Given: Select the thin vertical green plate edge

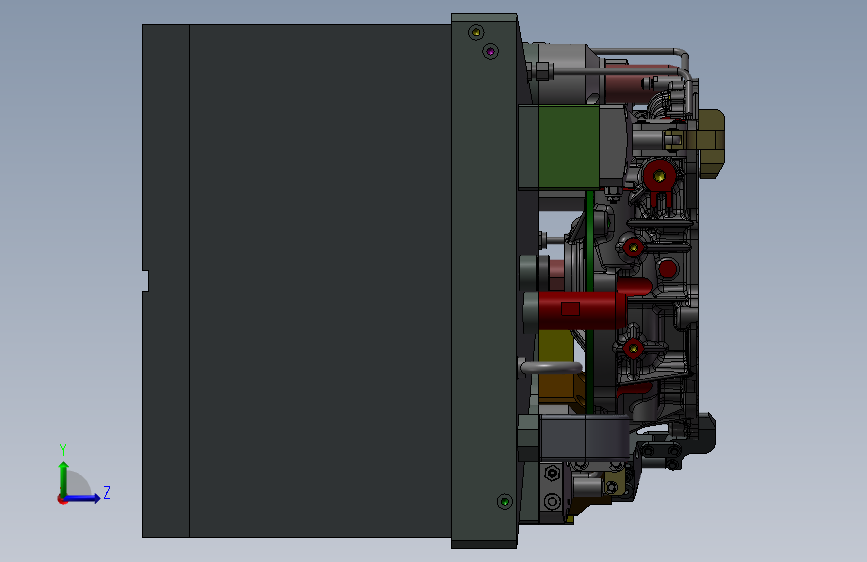Looking at the screenshot, I should (x=590, y=301).
